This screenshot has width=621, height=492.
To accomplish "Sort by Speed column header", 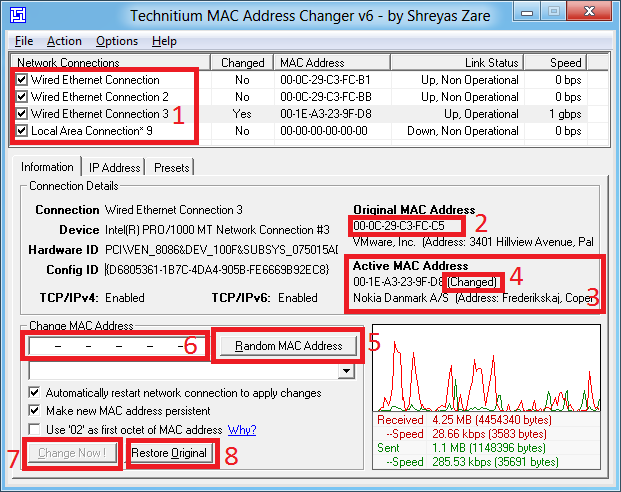I will 556,63.
